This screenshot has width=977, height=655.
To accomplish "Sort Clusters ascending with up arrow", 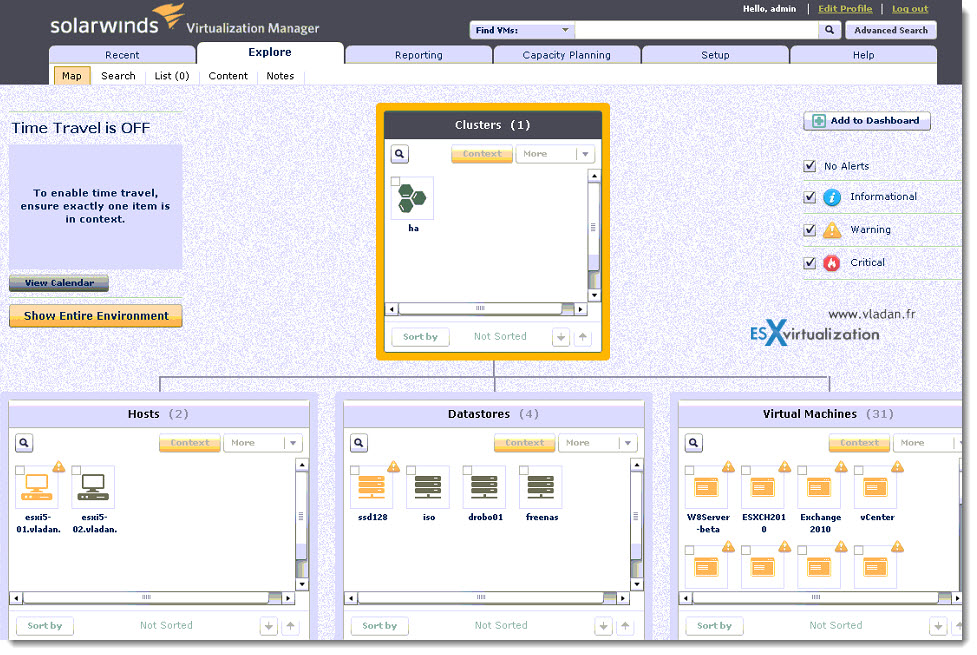I will (x=583, y=337).
